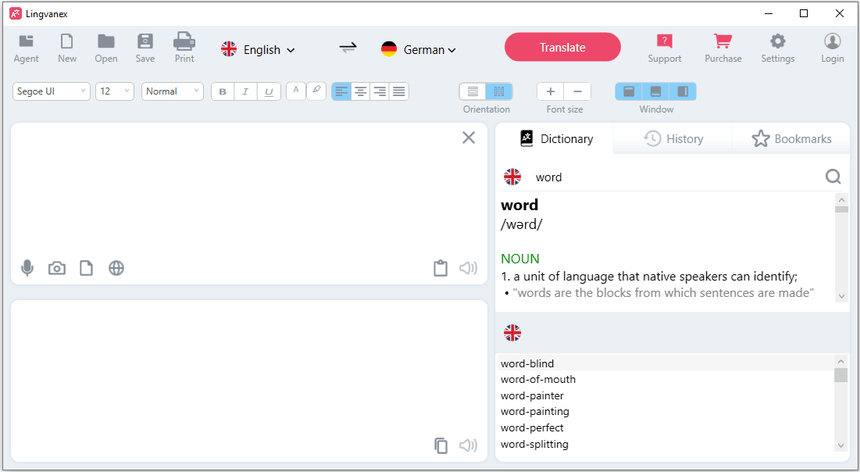860x472 pixels.
Task: Toggle bold formatting
Action: [x=223, y=92]
